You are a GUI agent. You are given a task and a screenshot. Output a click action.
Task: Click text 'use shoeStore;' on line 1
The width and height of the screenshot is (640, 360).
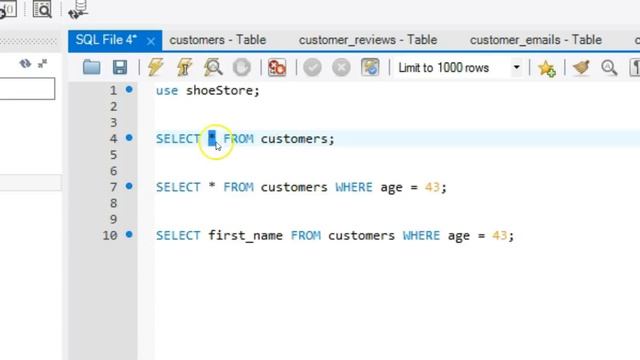(x=207, y=91)
